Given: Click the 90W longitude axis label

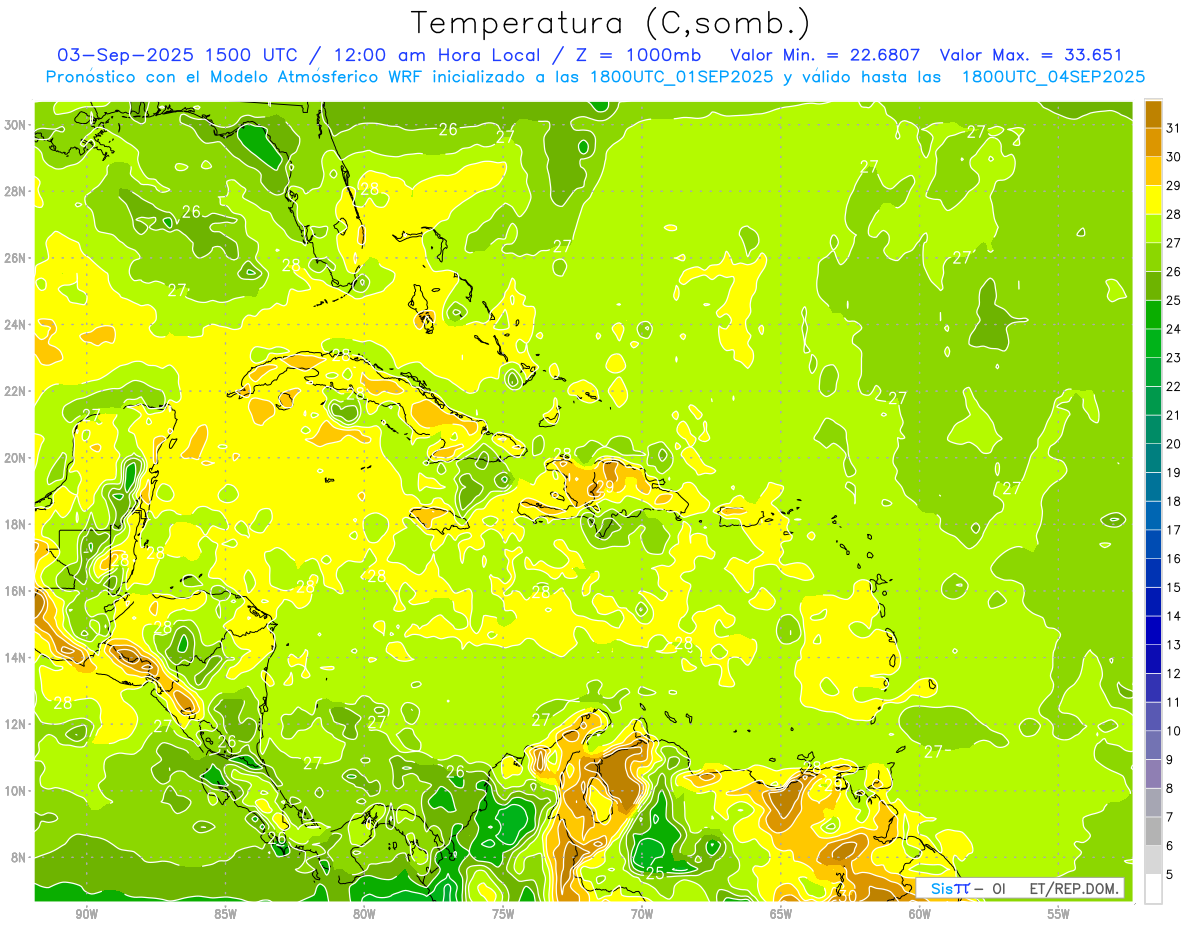Looking at the screenshot, I should click(86, 914).
